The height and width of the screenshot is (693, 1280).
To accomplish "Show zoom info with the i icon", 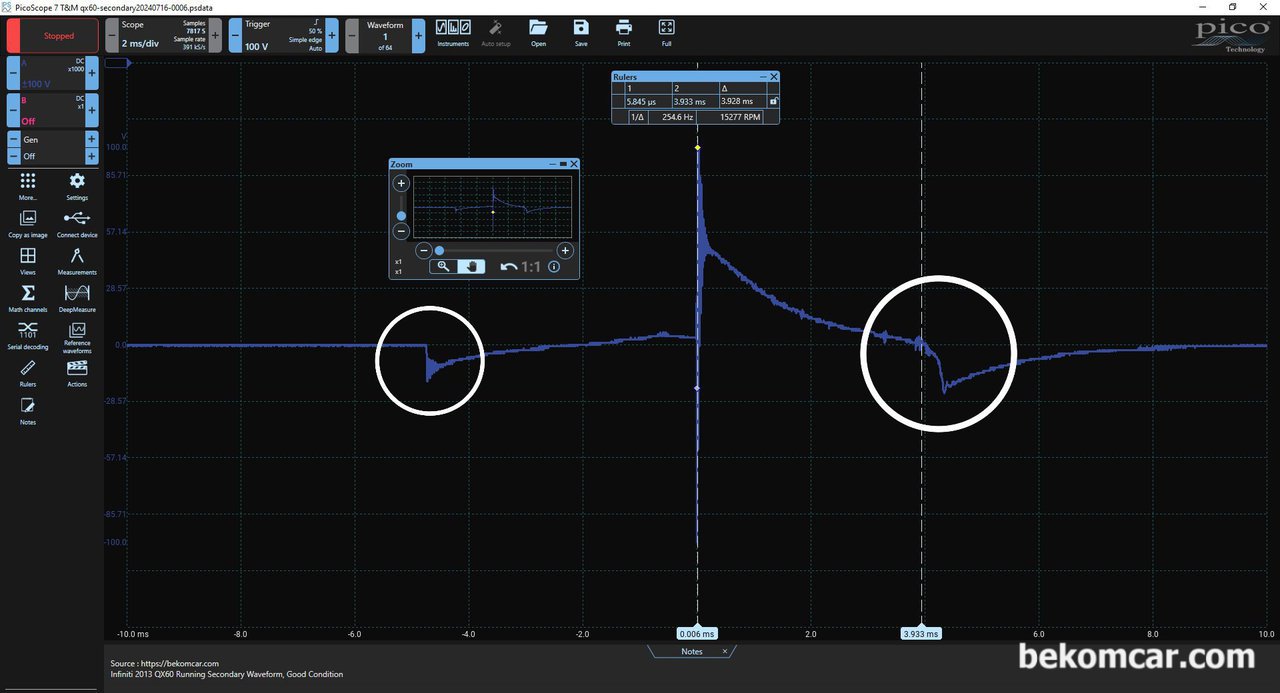I will point(554,267).
